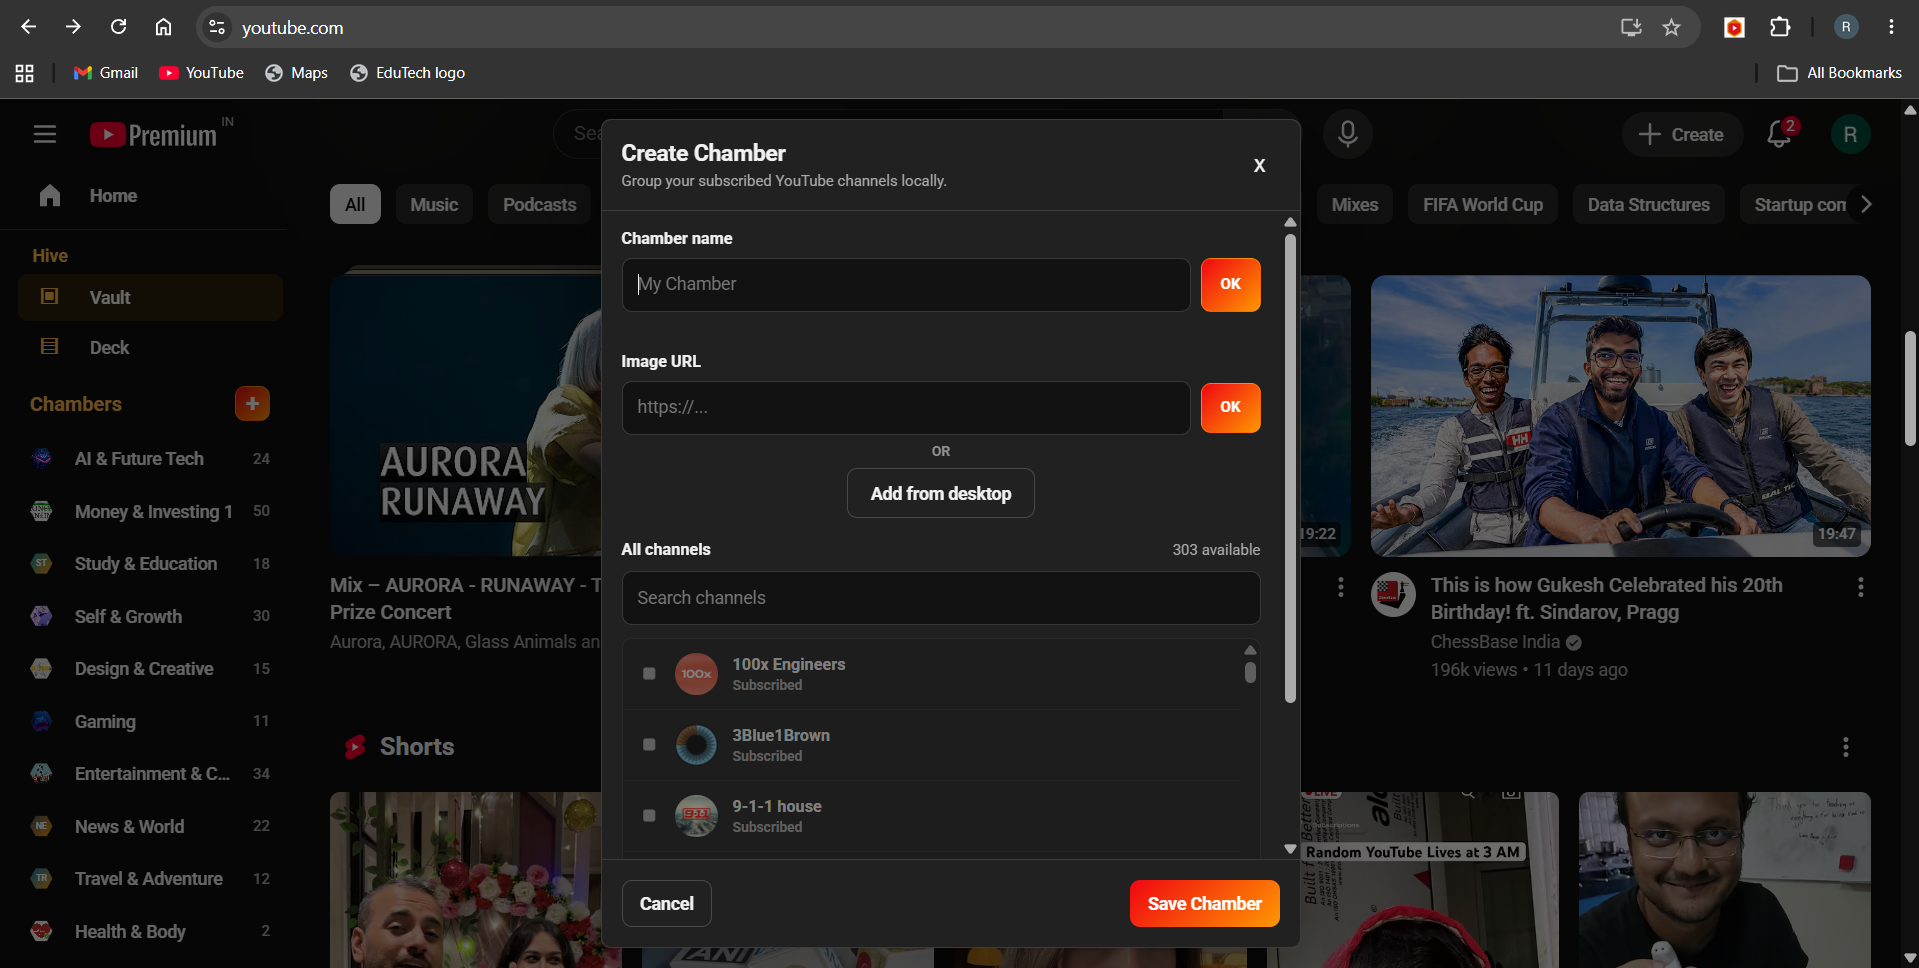The image size is (1919, 968).
Task: Select the All filter chip
Action: click(x=355, y=204)
